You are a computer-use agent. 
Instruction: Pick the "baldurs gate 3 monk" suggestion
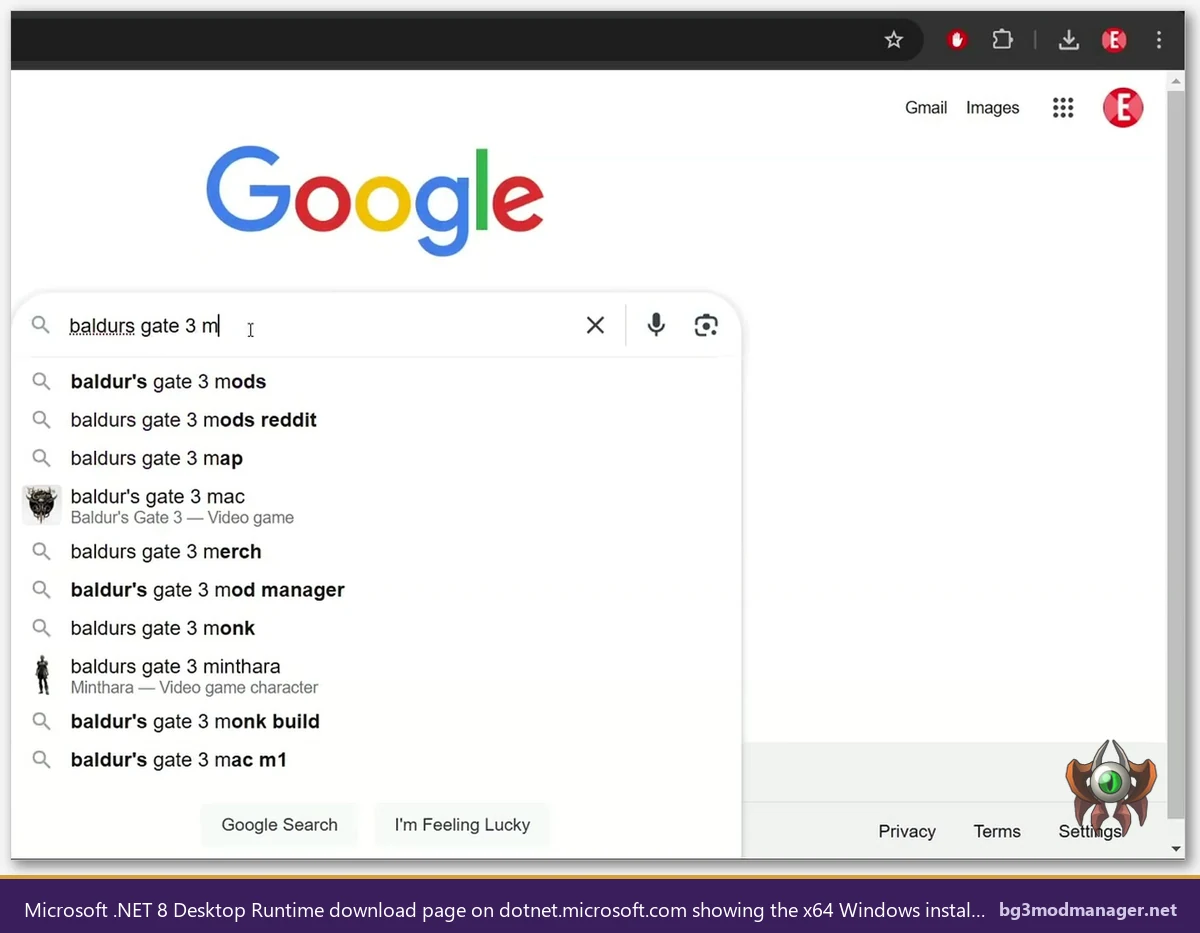pos(376,628)
